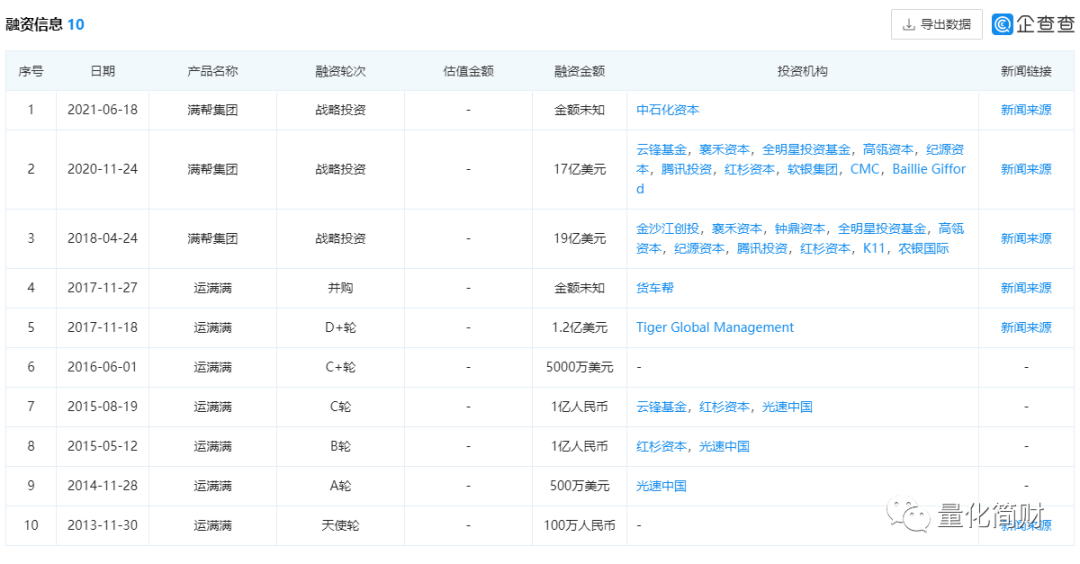Image resolution: width=1080 pixels, height=564 pixels.
Task: Select the 天使轮 round cell
Action: click(x=340, y=525)
